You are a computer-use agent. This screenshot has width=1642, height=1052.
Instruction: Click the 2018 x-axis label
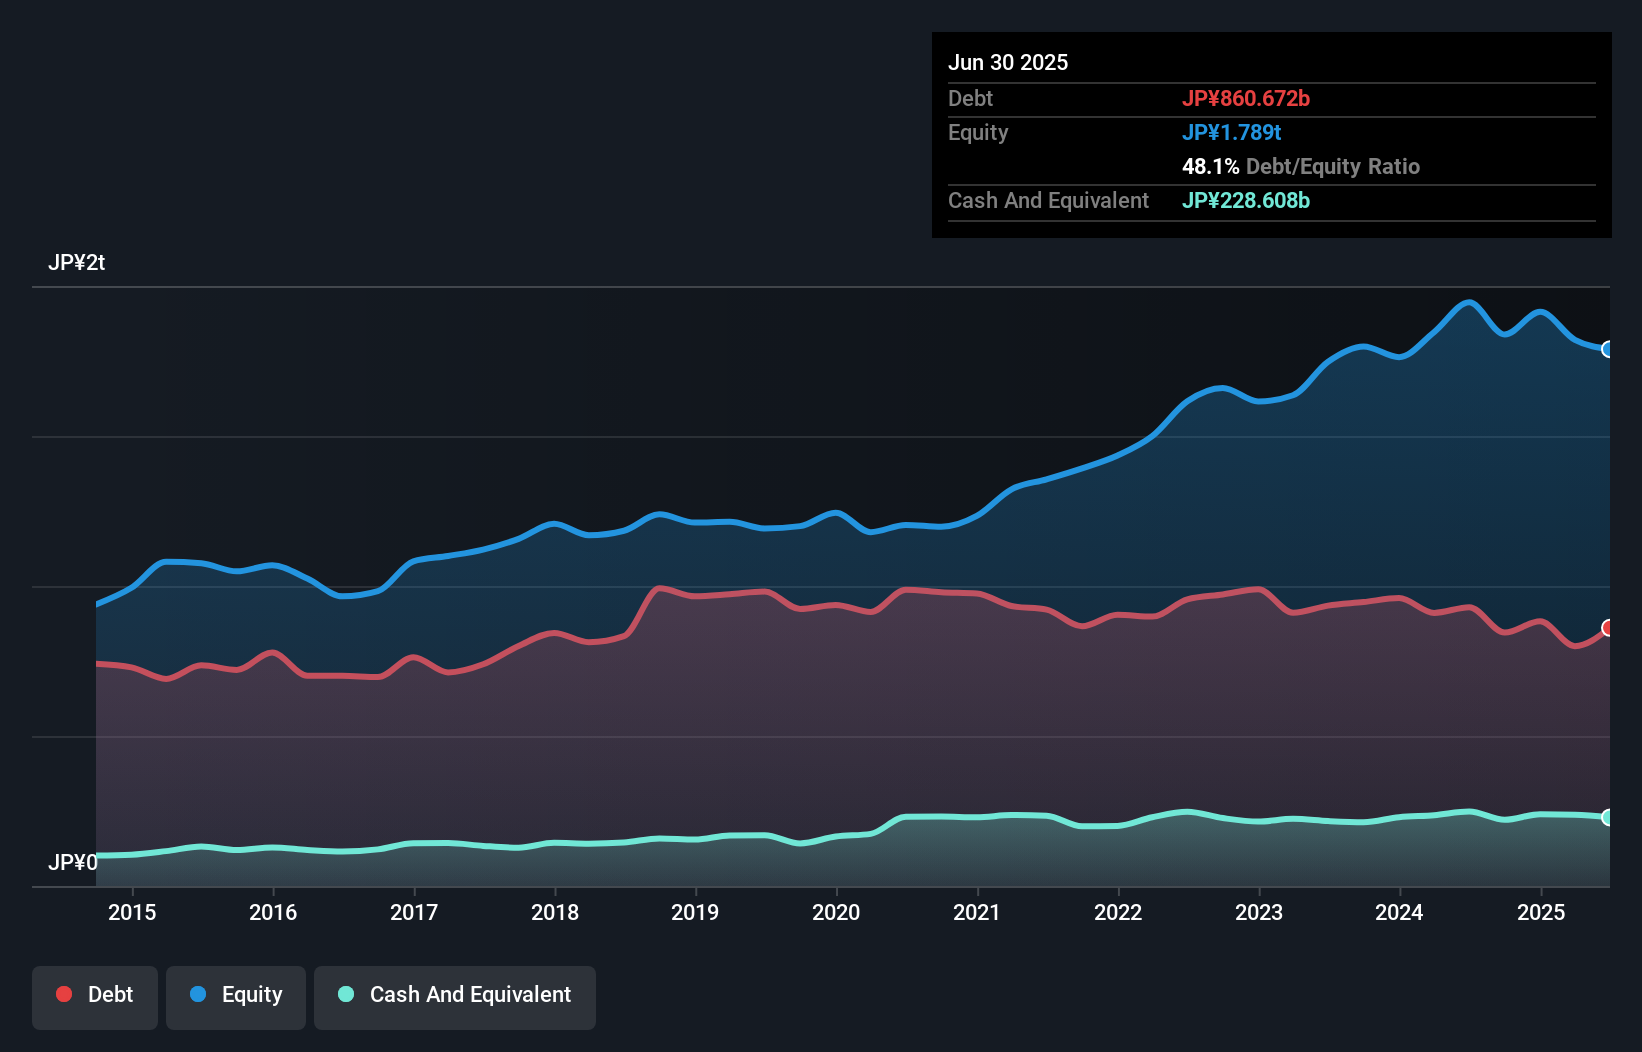555,912
